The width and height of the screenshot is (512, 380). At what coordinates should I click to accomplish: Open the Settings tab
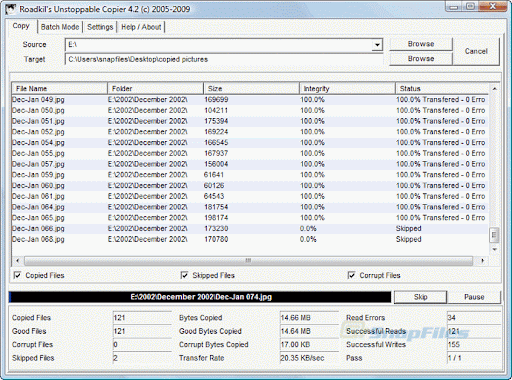(100, 27)
